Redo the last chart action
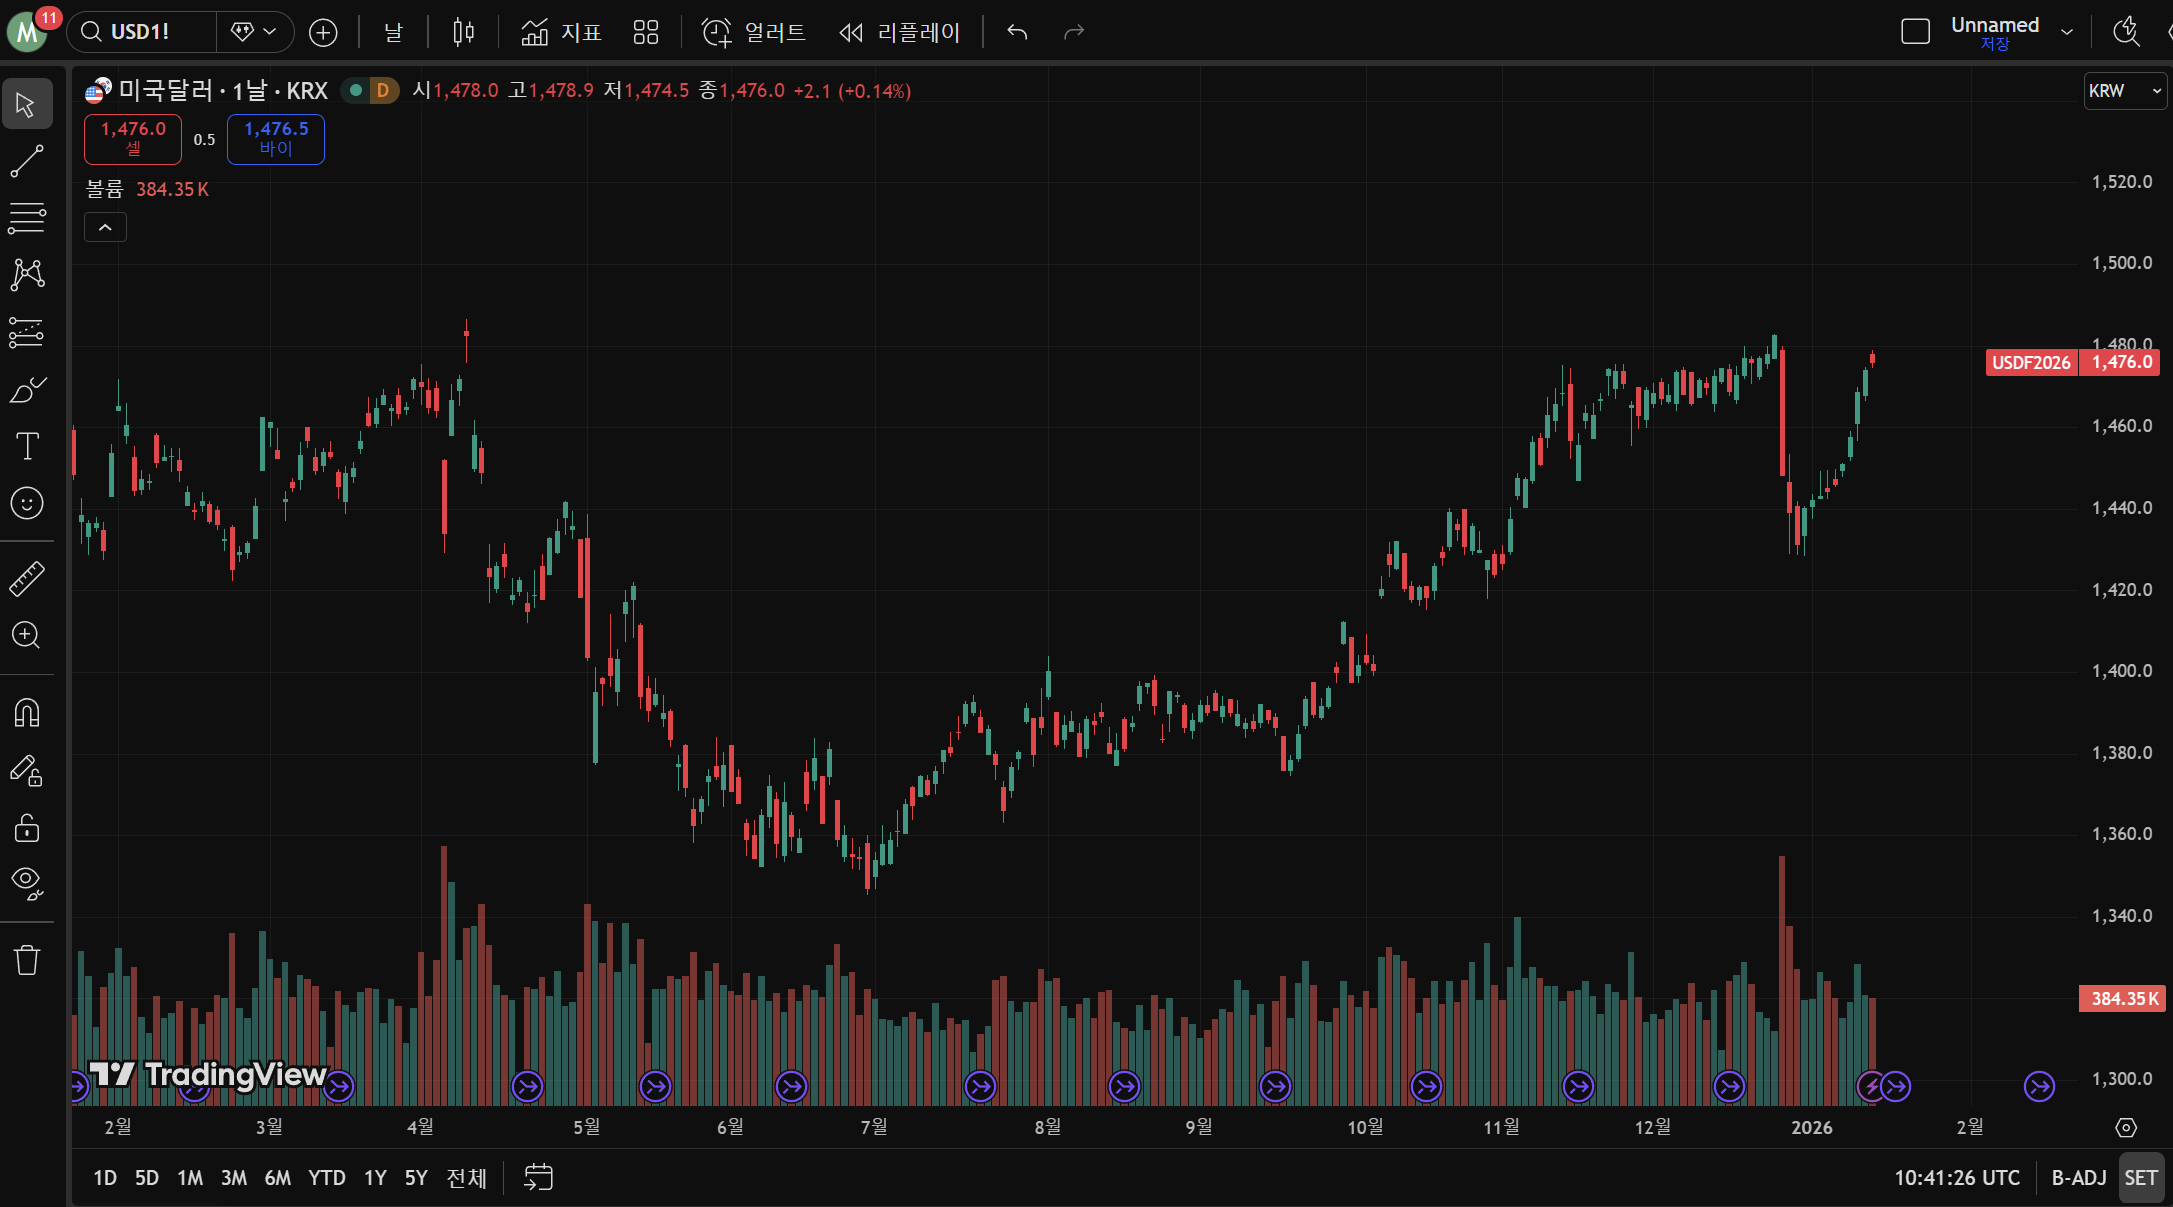Image resolution: width=2173 pixels, height=1207 pixels. (1074, 32)
